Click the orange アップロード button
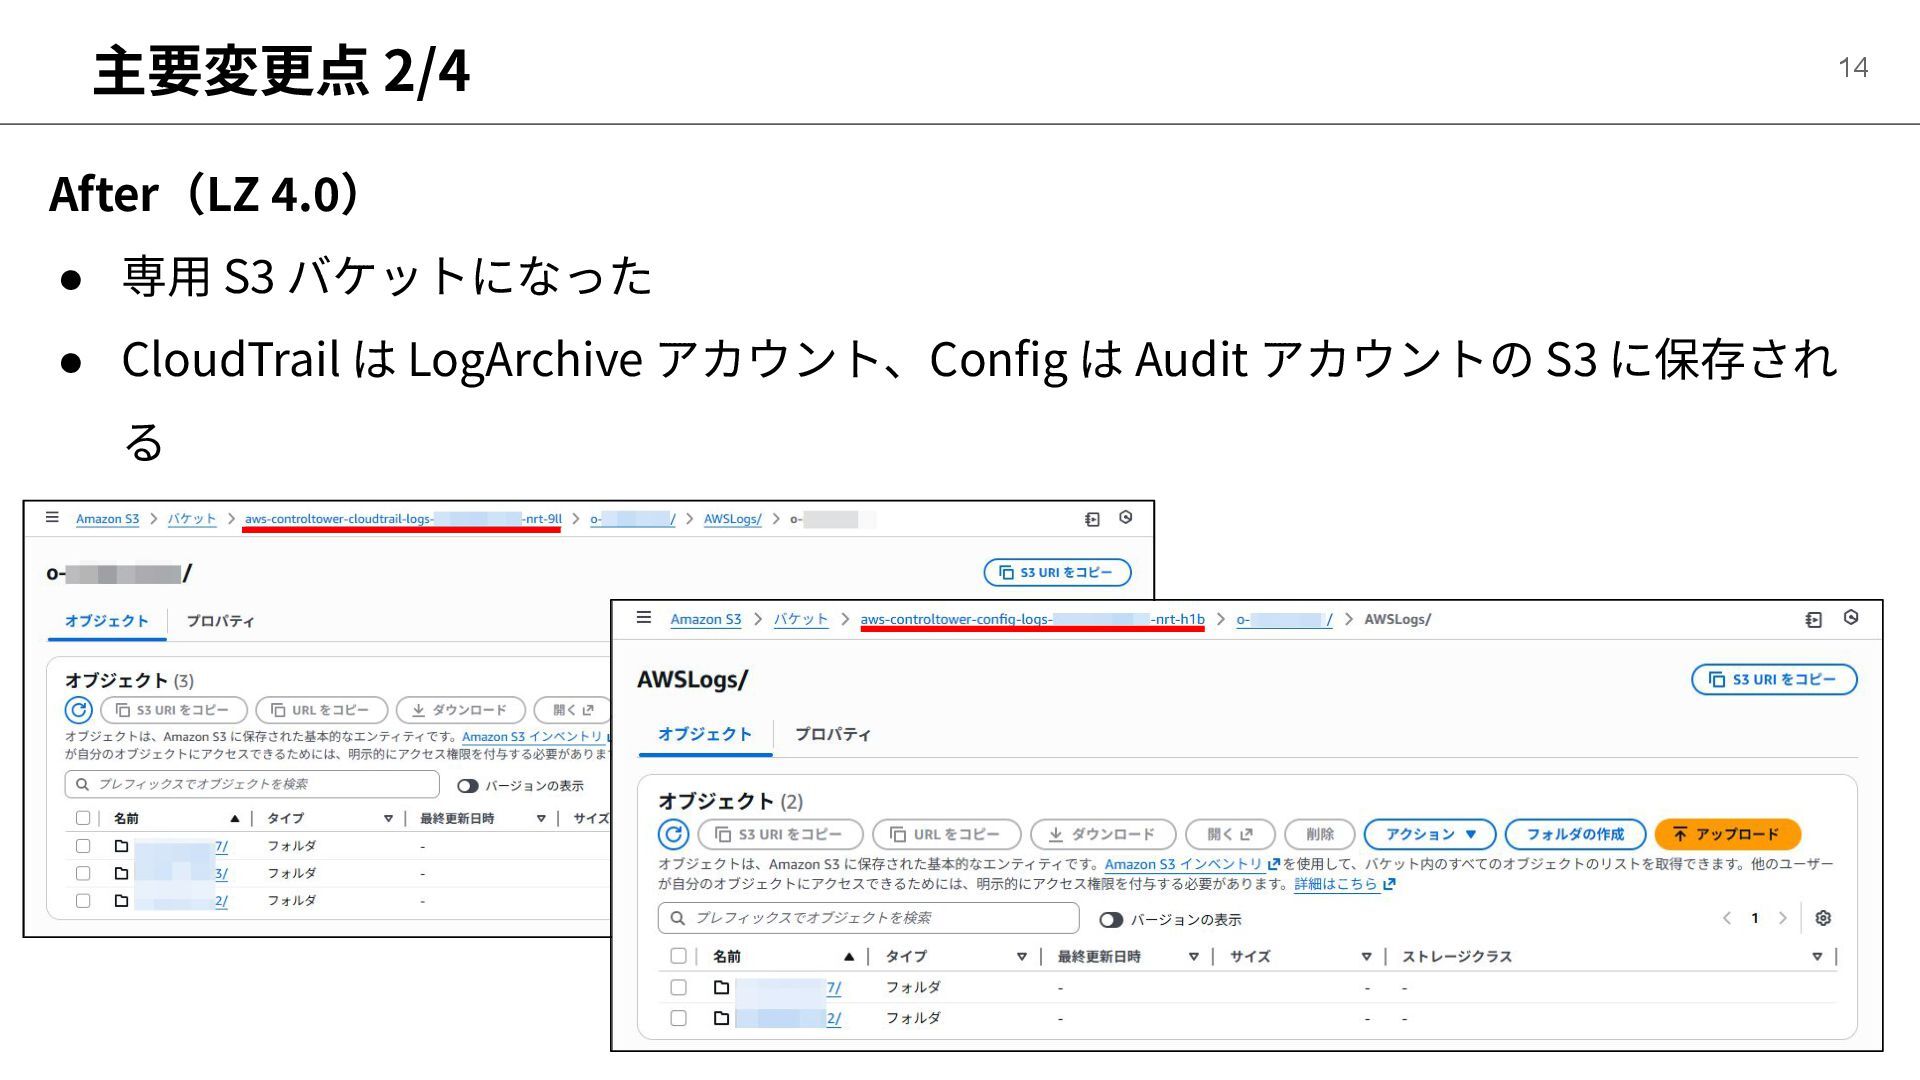The height and width of the screenshot is (1080, 1920). (1727, 834)
